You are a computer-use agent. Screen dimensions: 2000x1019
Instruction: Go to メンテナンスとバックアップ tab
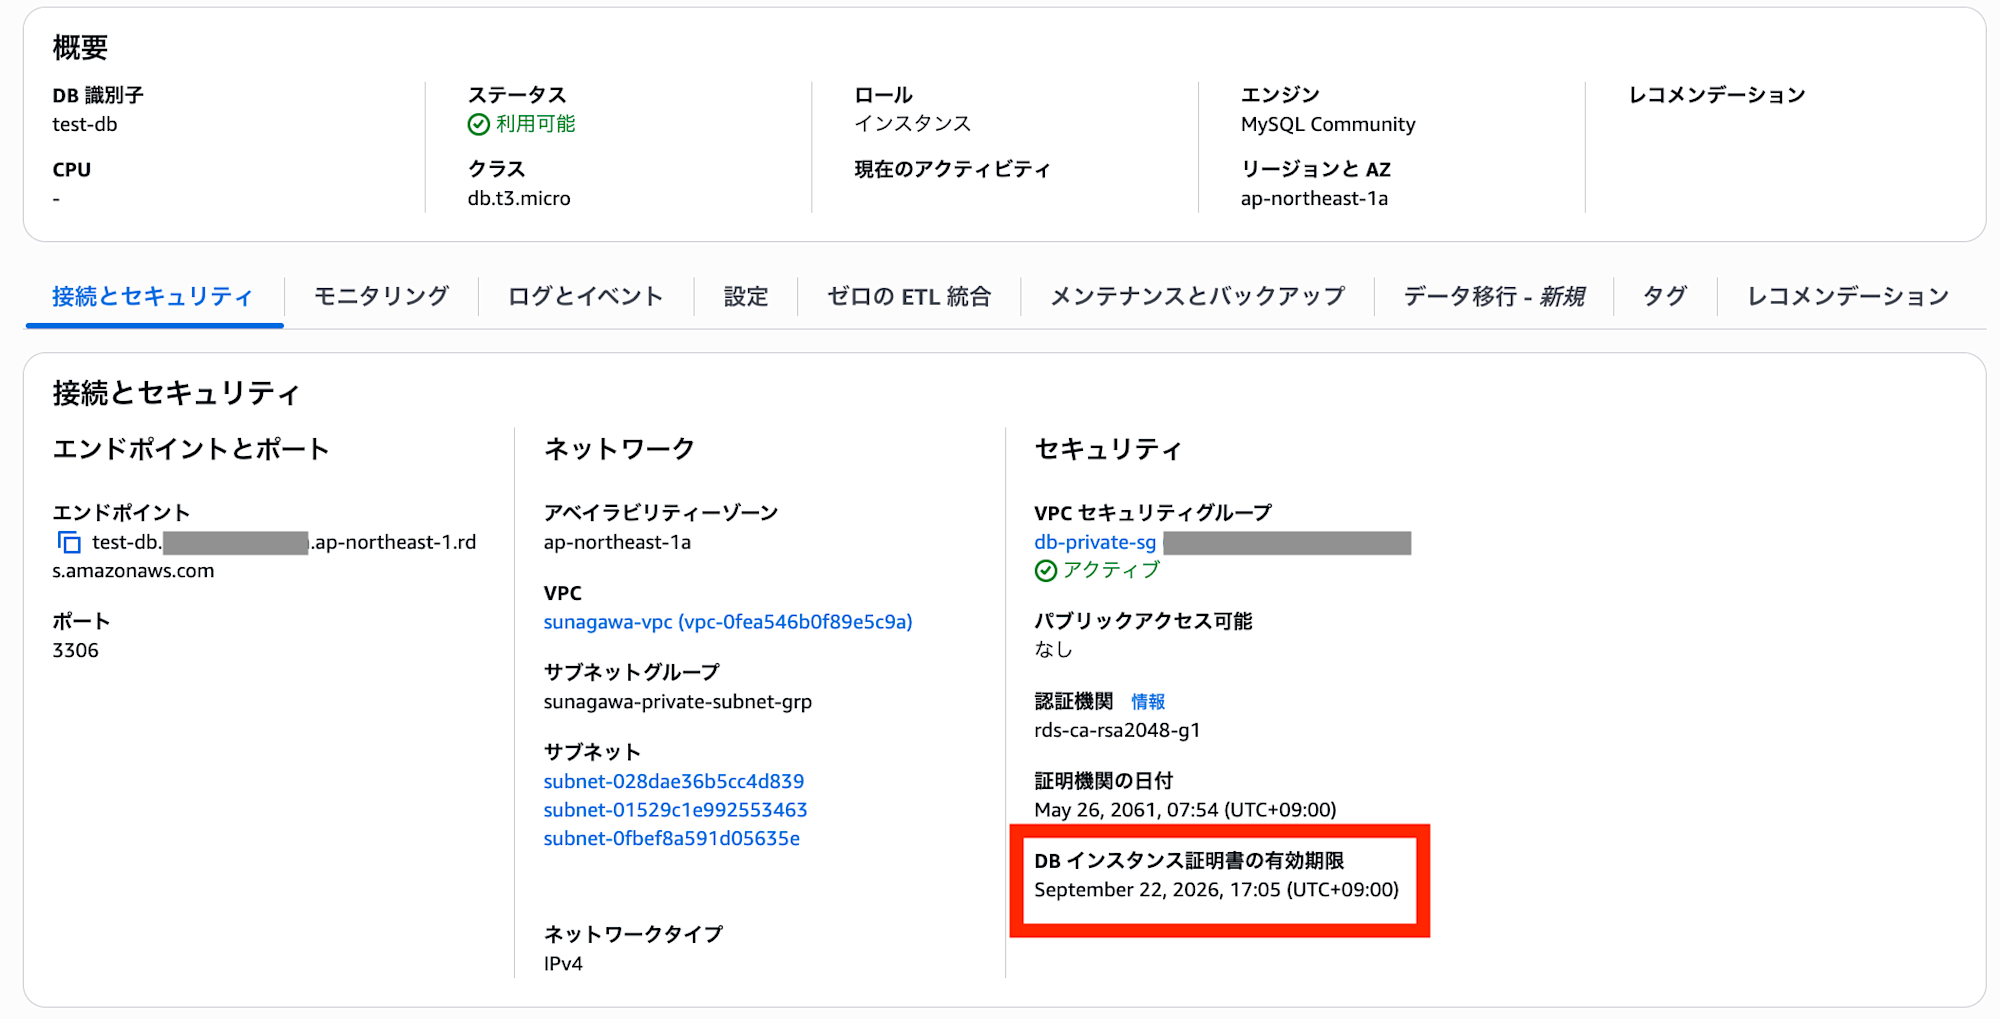pyautogui.click(x=1197, y=297)
